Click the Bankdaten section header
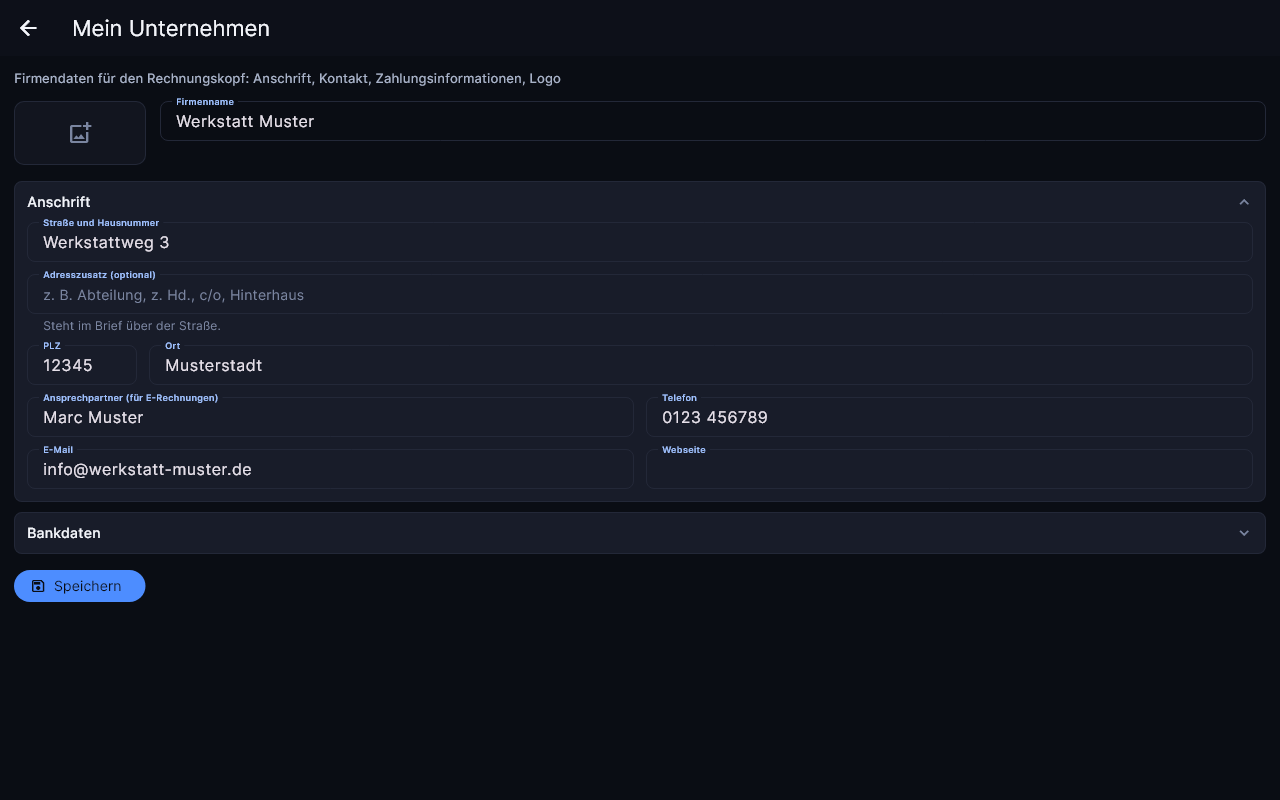 pyautogui.click(x=640, y=533)
